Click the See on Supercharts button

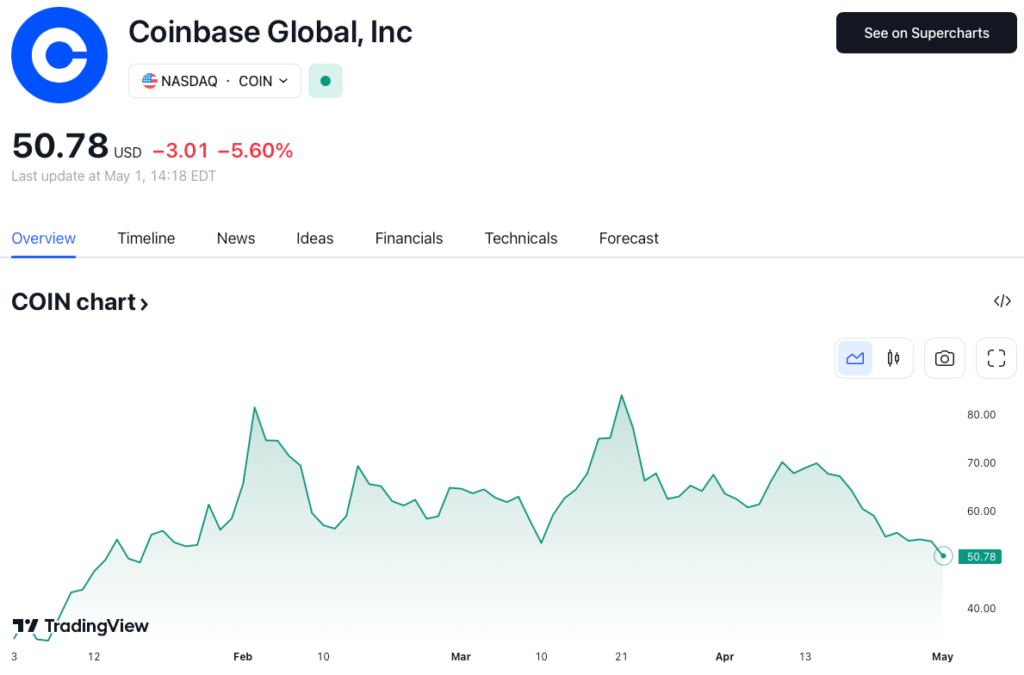[x=925, y=32]
